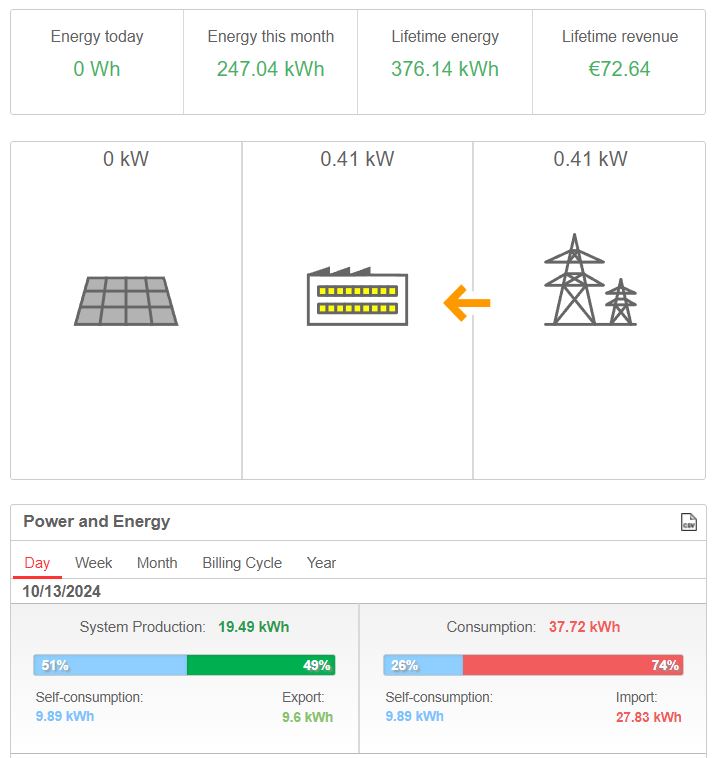
Task: Click the factory building consumption icon
Action: click(357, 296)
